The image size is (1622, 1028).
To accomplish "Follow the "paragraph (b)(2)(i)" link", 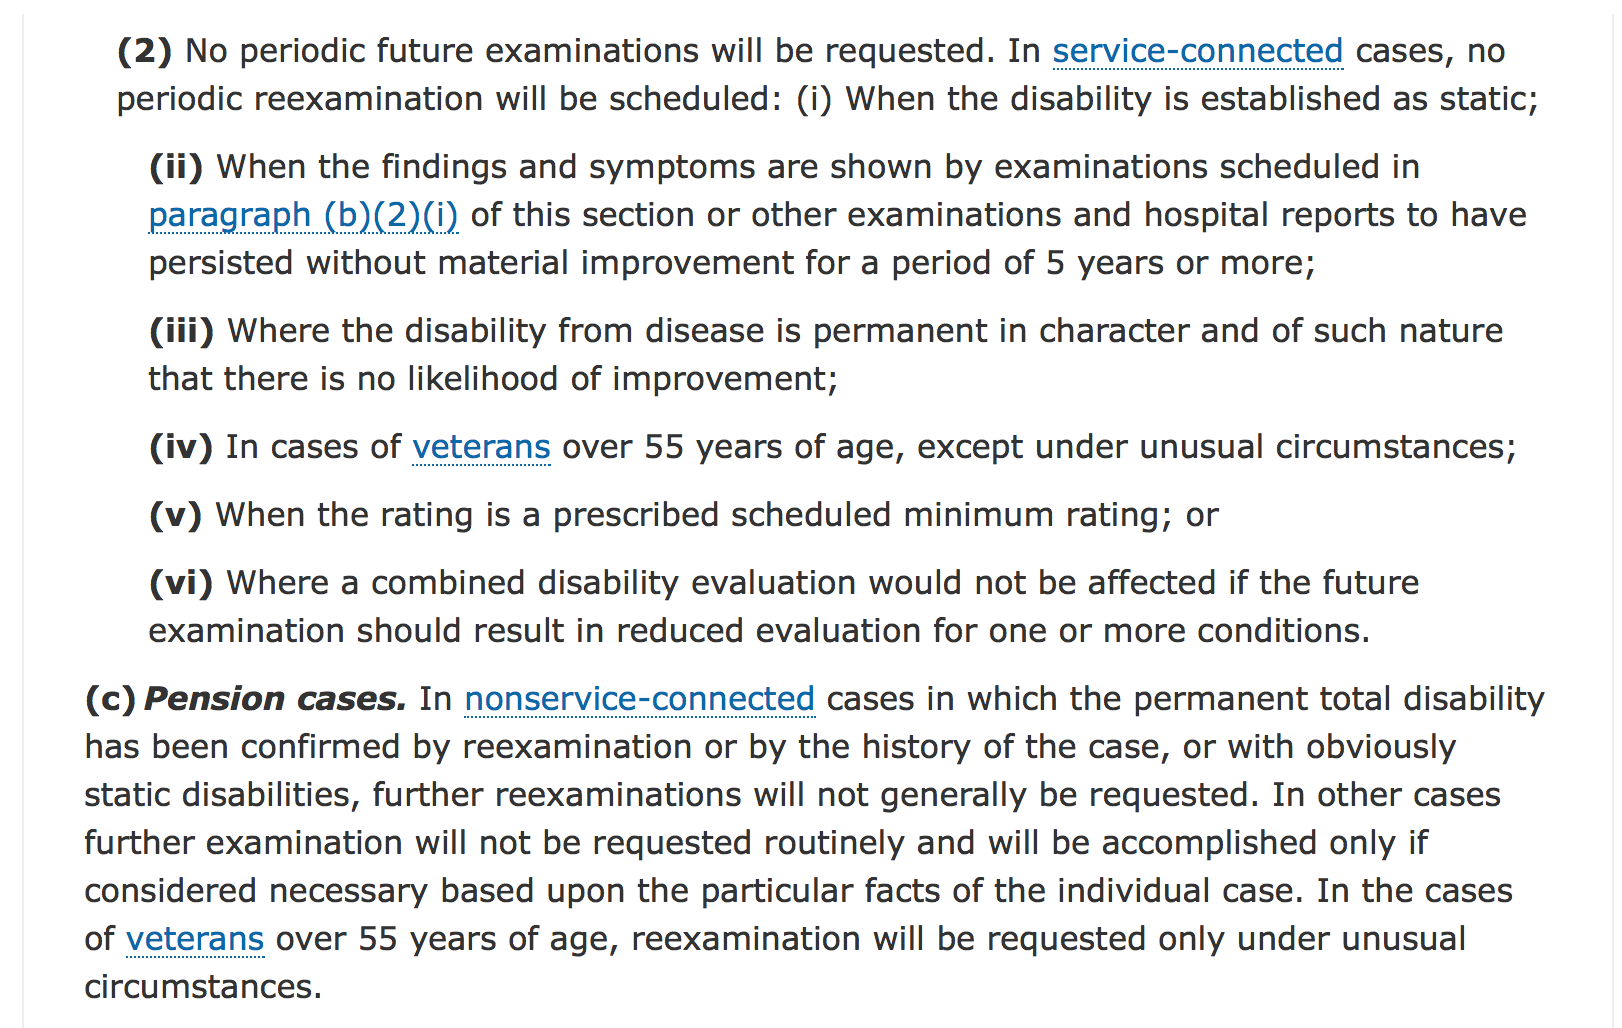I will tap(303, 215).
